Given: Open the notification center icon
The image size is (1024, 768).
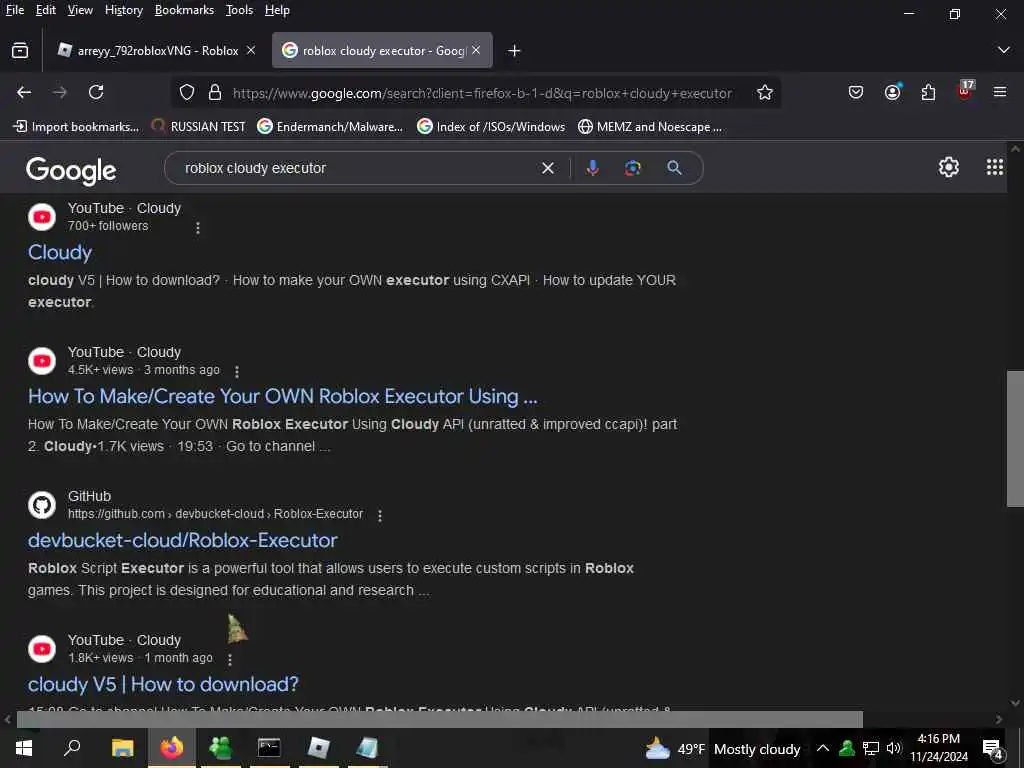Looking at the screenshot, I should tap(993, 748).
